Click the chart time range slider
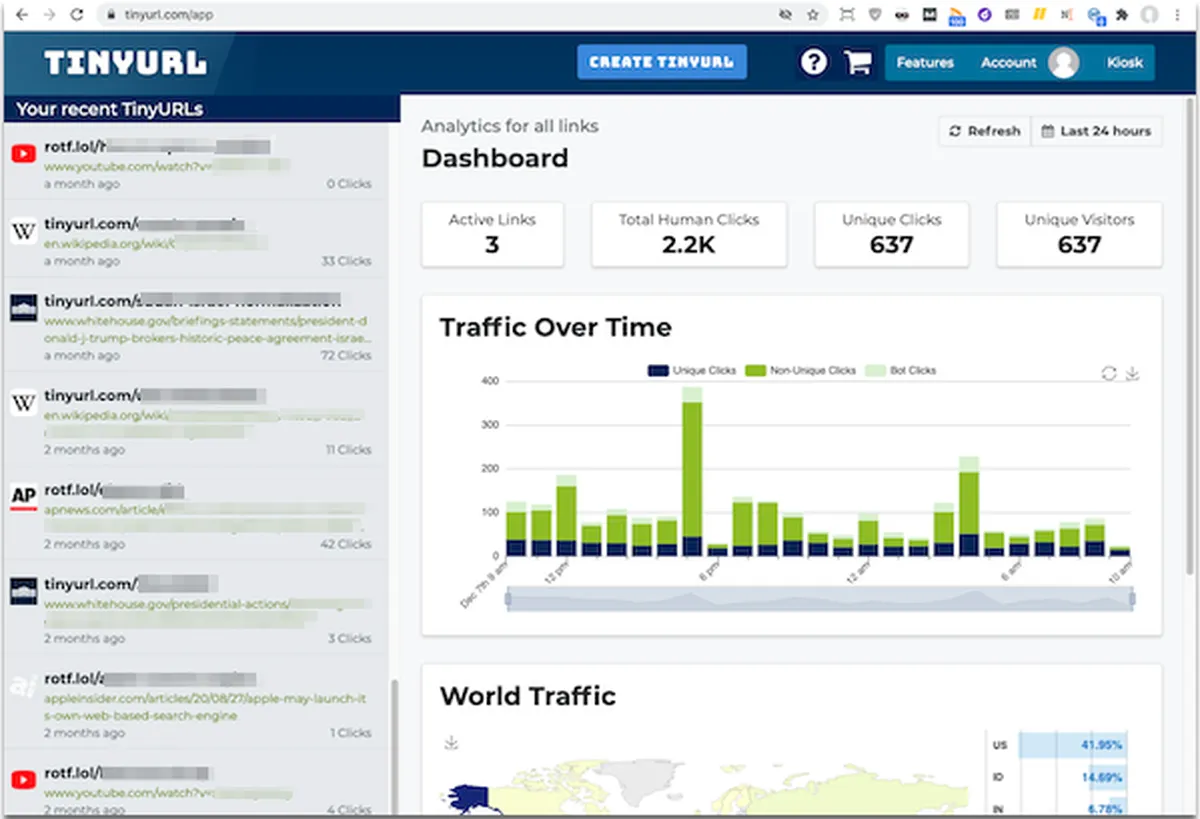Viewport: 1200px width, 819px height. [820, 599]
